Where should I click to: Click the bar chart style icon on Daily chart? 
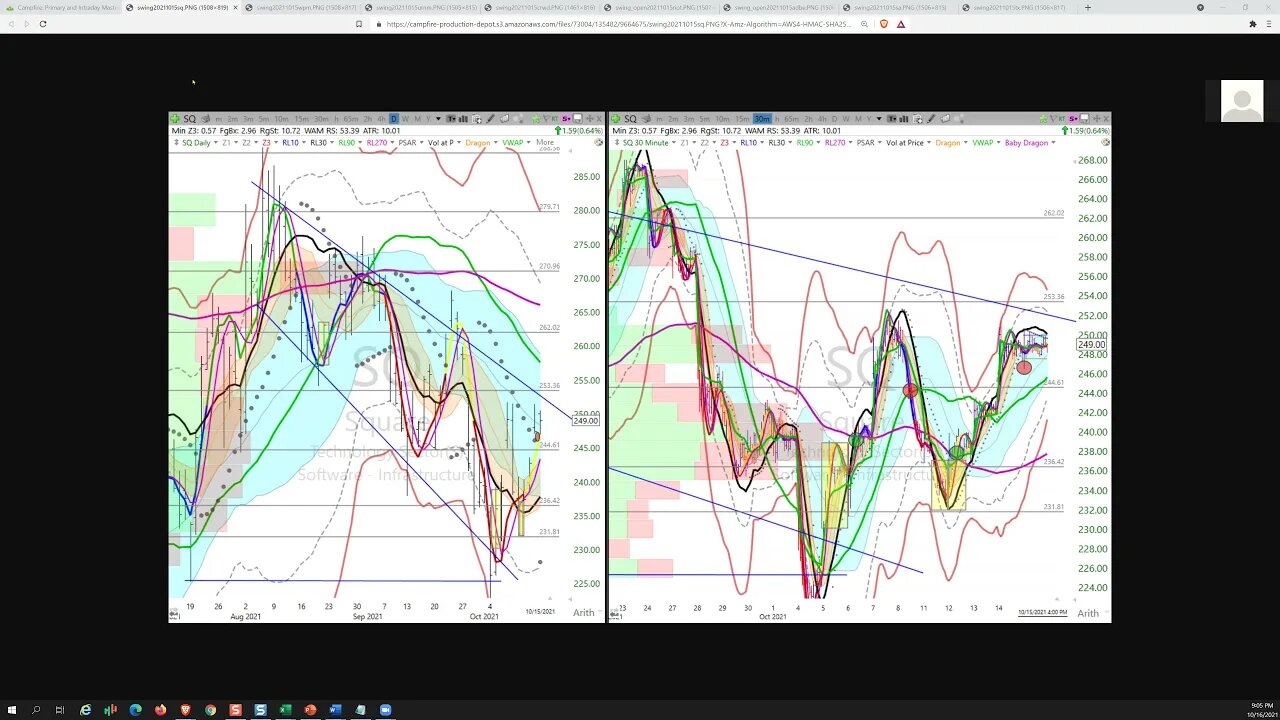[x=463, y=118]
